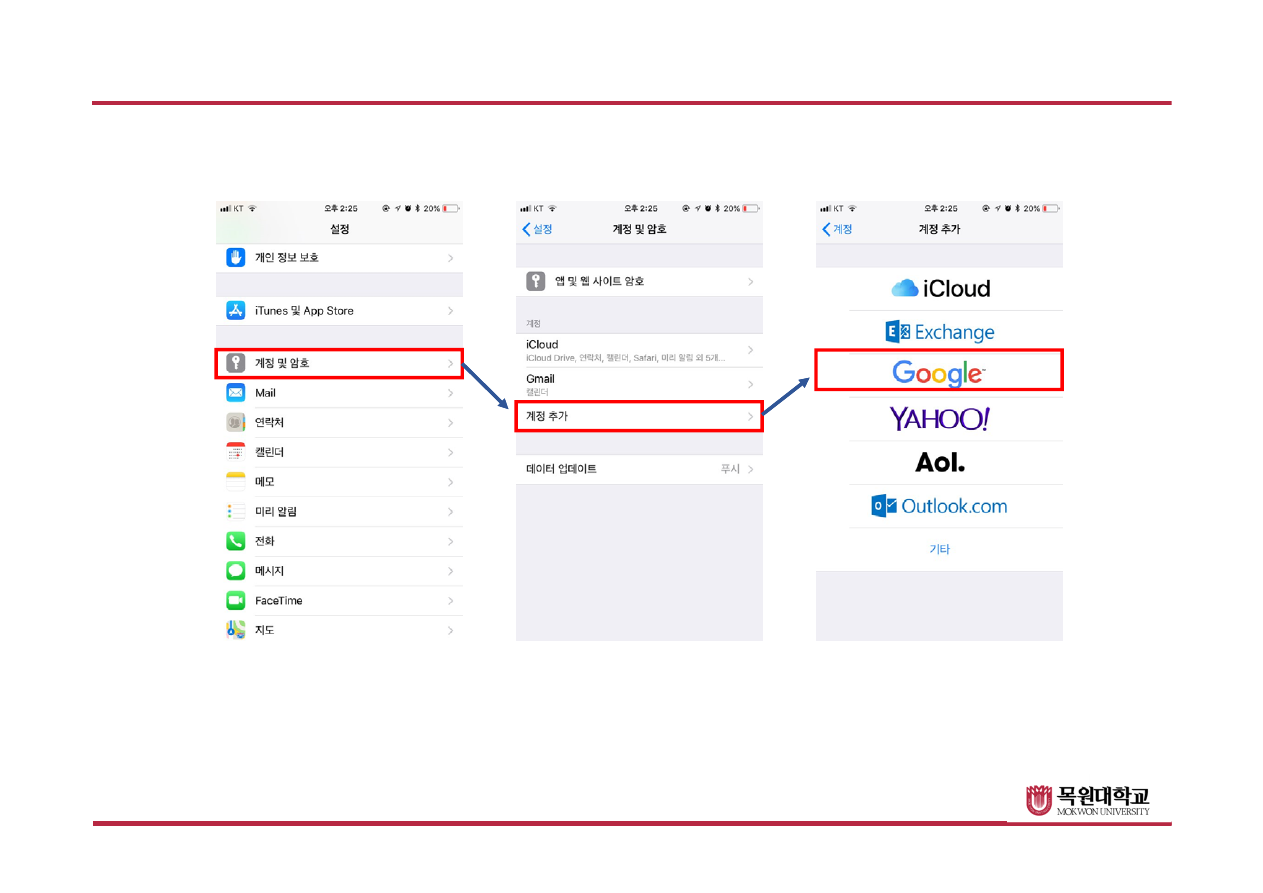Tap the 연락처 label
Image resolution: width=1263 pixels, height=893 pixels.
click(269, 422)
